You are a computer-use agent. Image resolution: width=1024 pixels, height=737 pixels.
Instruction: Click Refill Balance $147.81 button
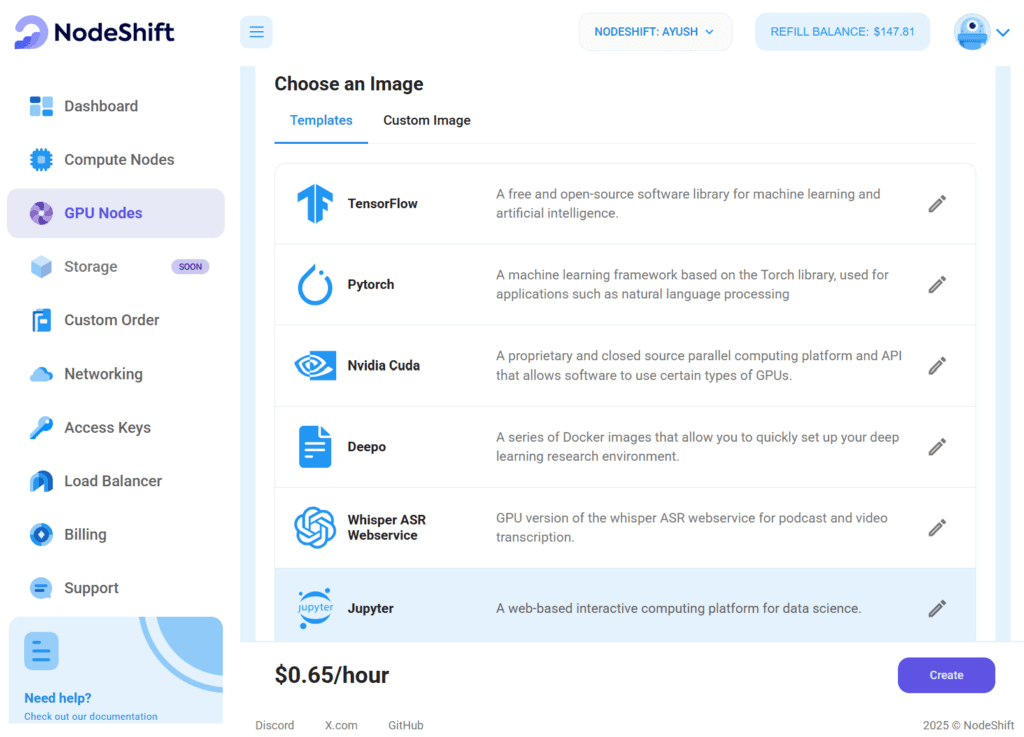tap(842, 32)
